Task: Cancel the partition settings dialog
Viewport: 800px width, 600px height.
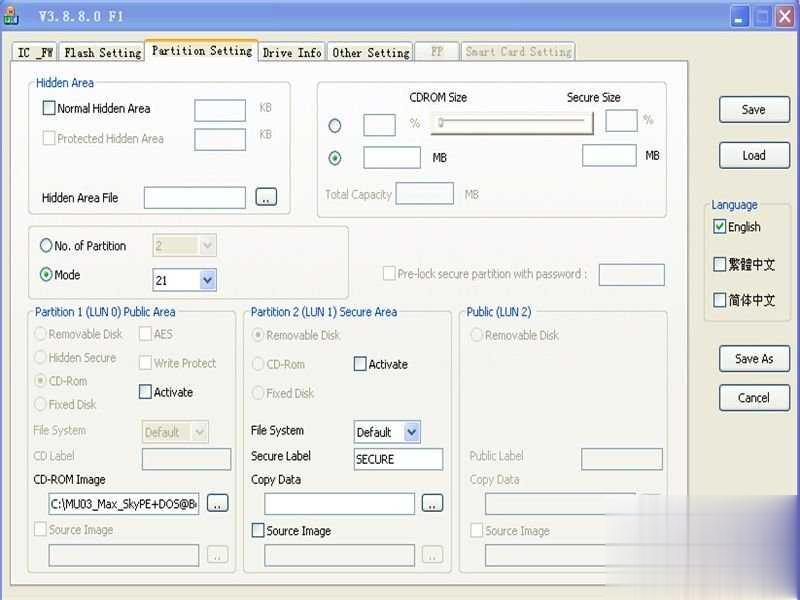Action: [754, 397]
